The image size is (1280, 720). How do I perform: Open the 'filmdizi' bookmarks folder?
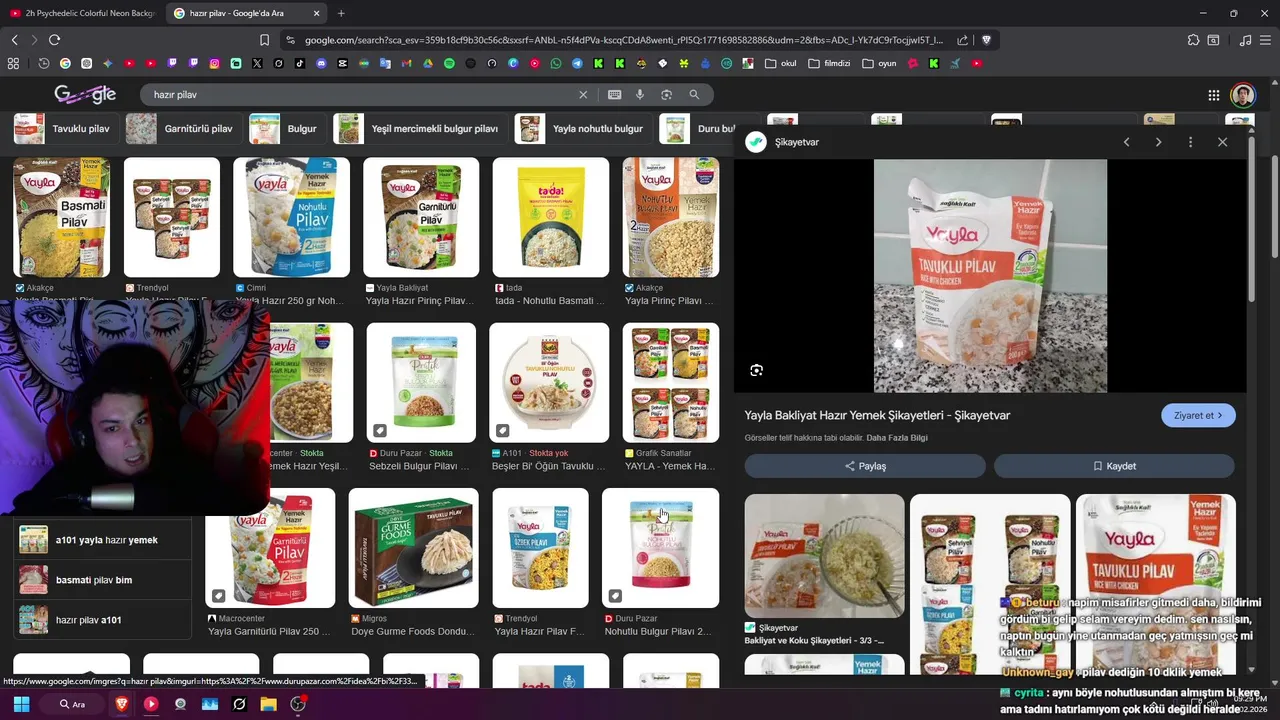[830, 63]
